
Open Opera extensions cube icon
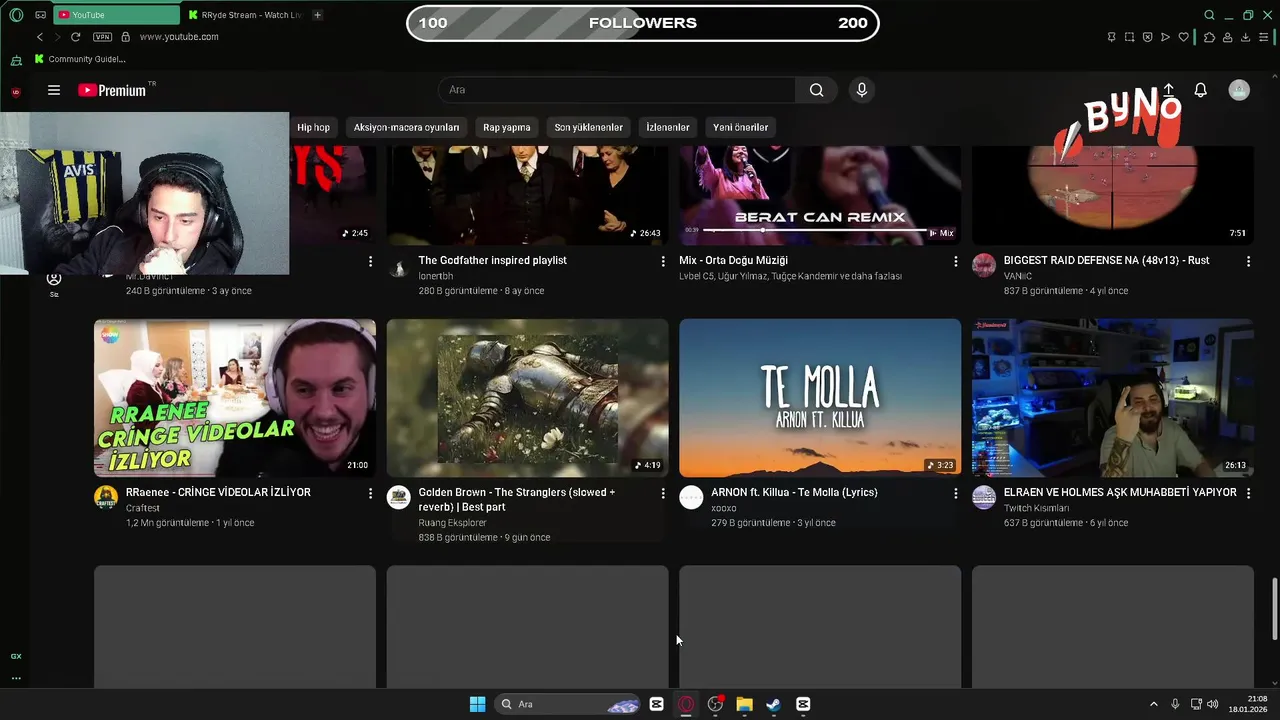coord(1209,37)
